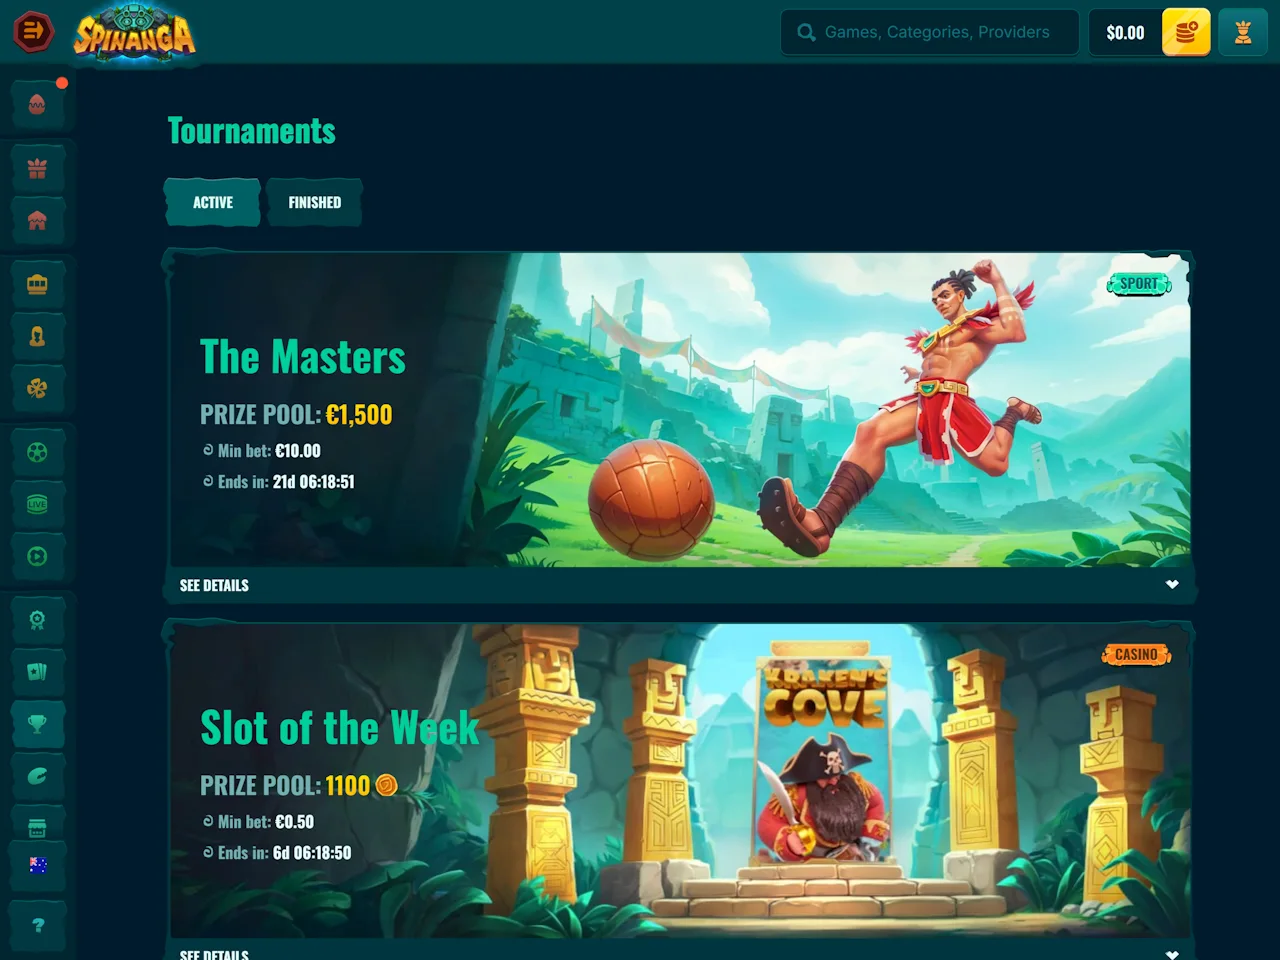The height and width of the screenshot is (960, 1280).
Task: Switch to the Finished tournaments tab
Action: coord(314,202)
